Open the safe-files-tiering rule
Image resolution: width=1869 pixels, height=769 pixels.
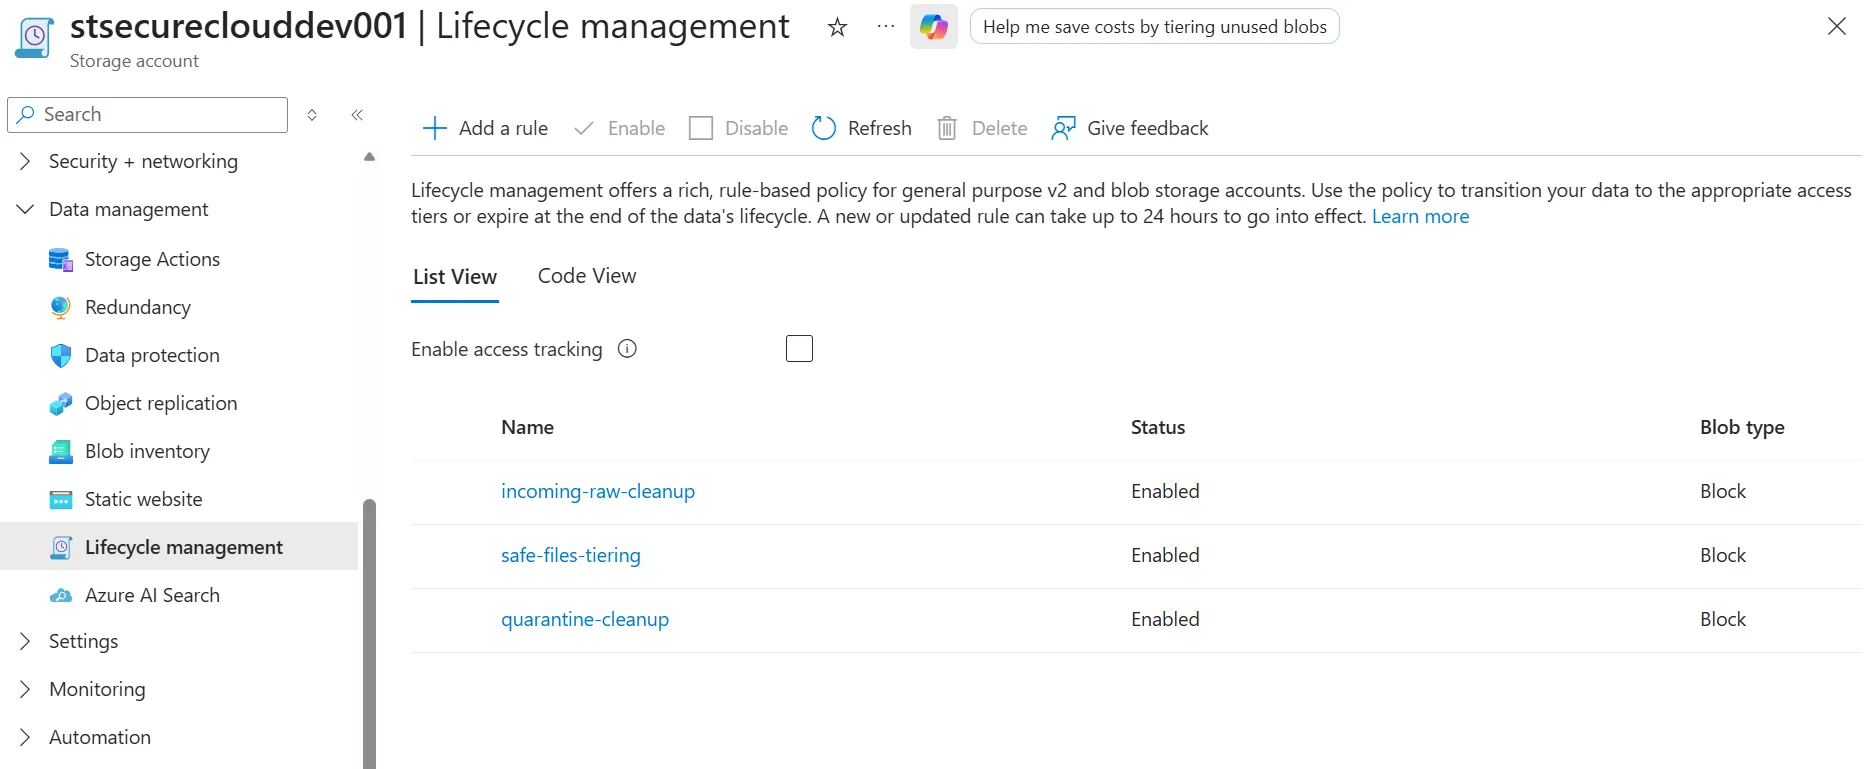click(x=571, y=555)
